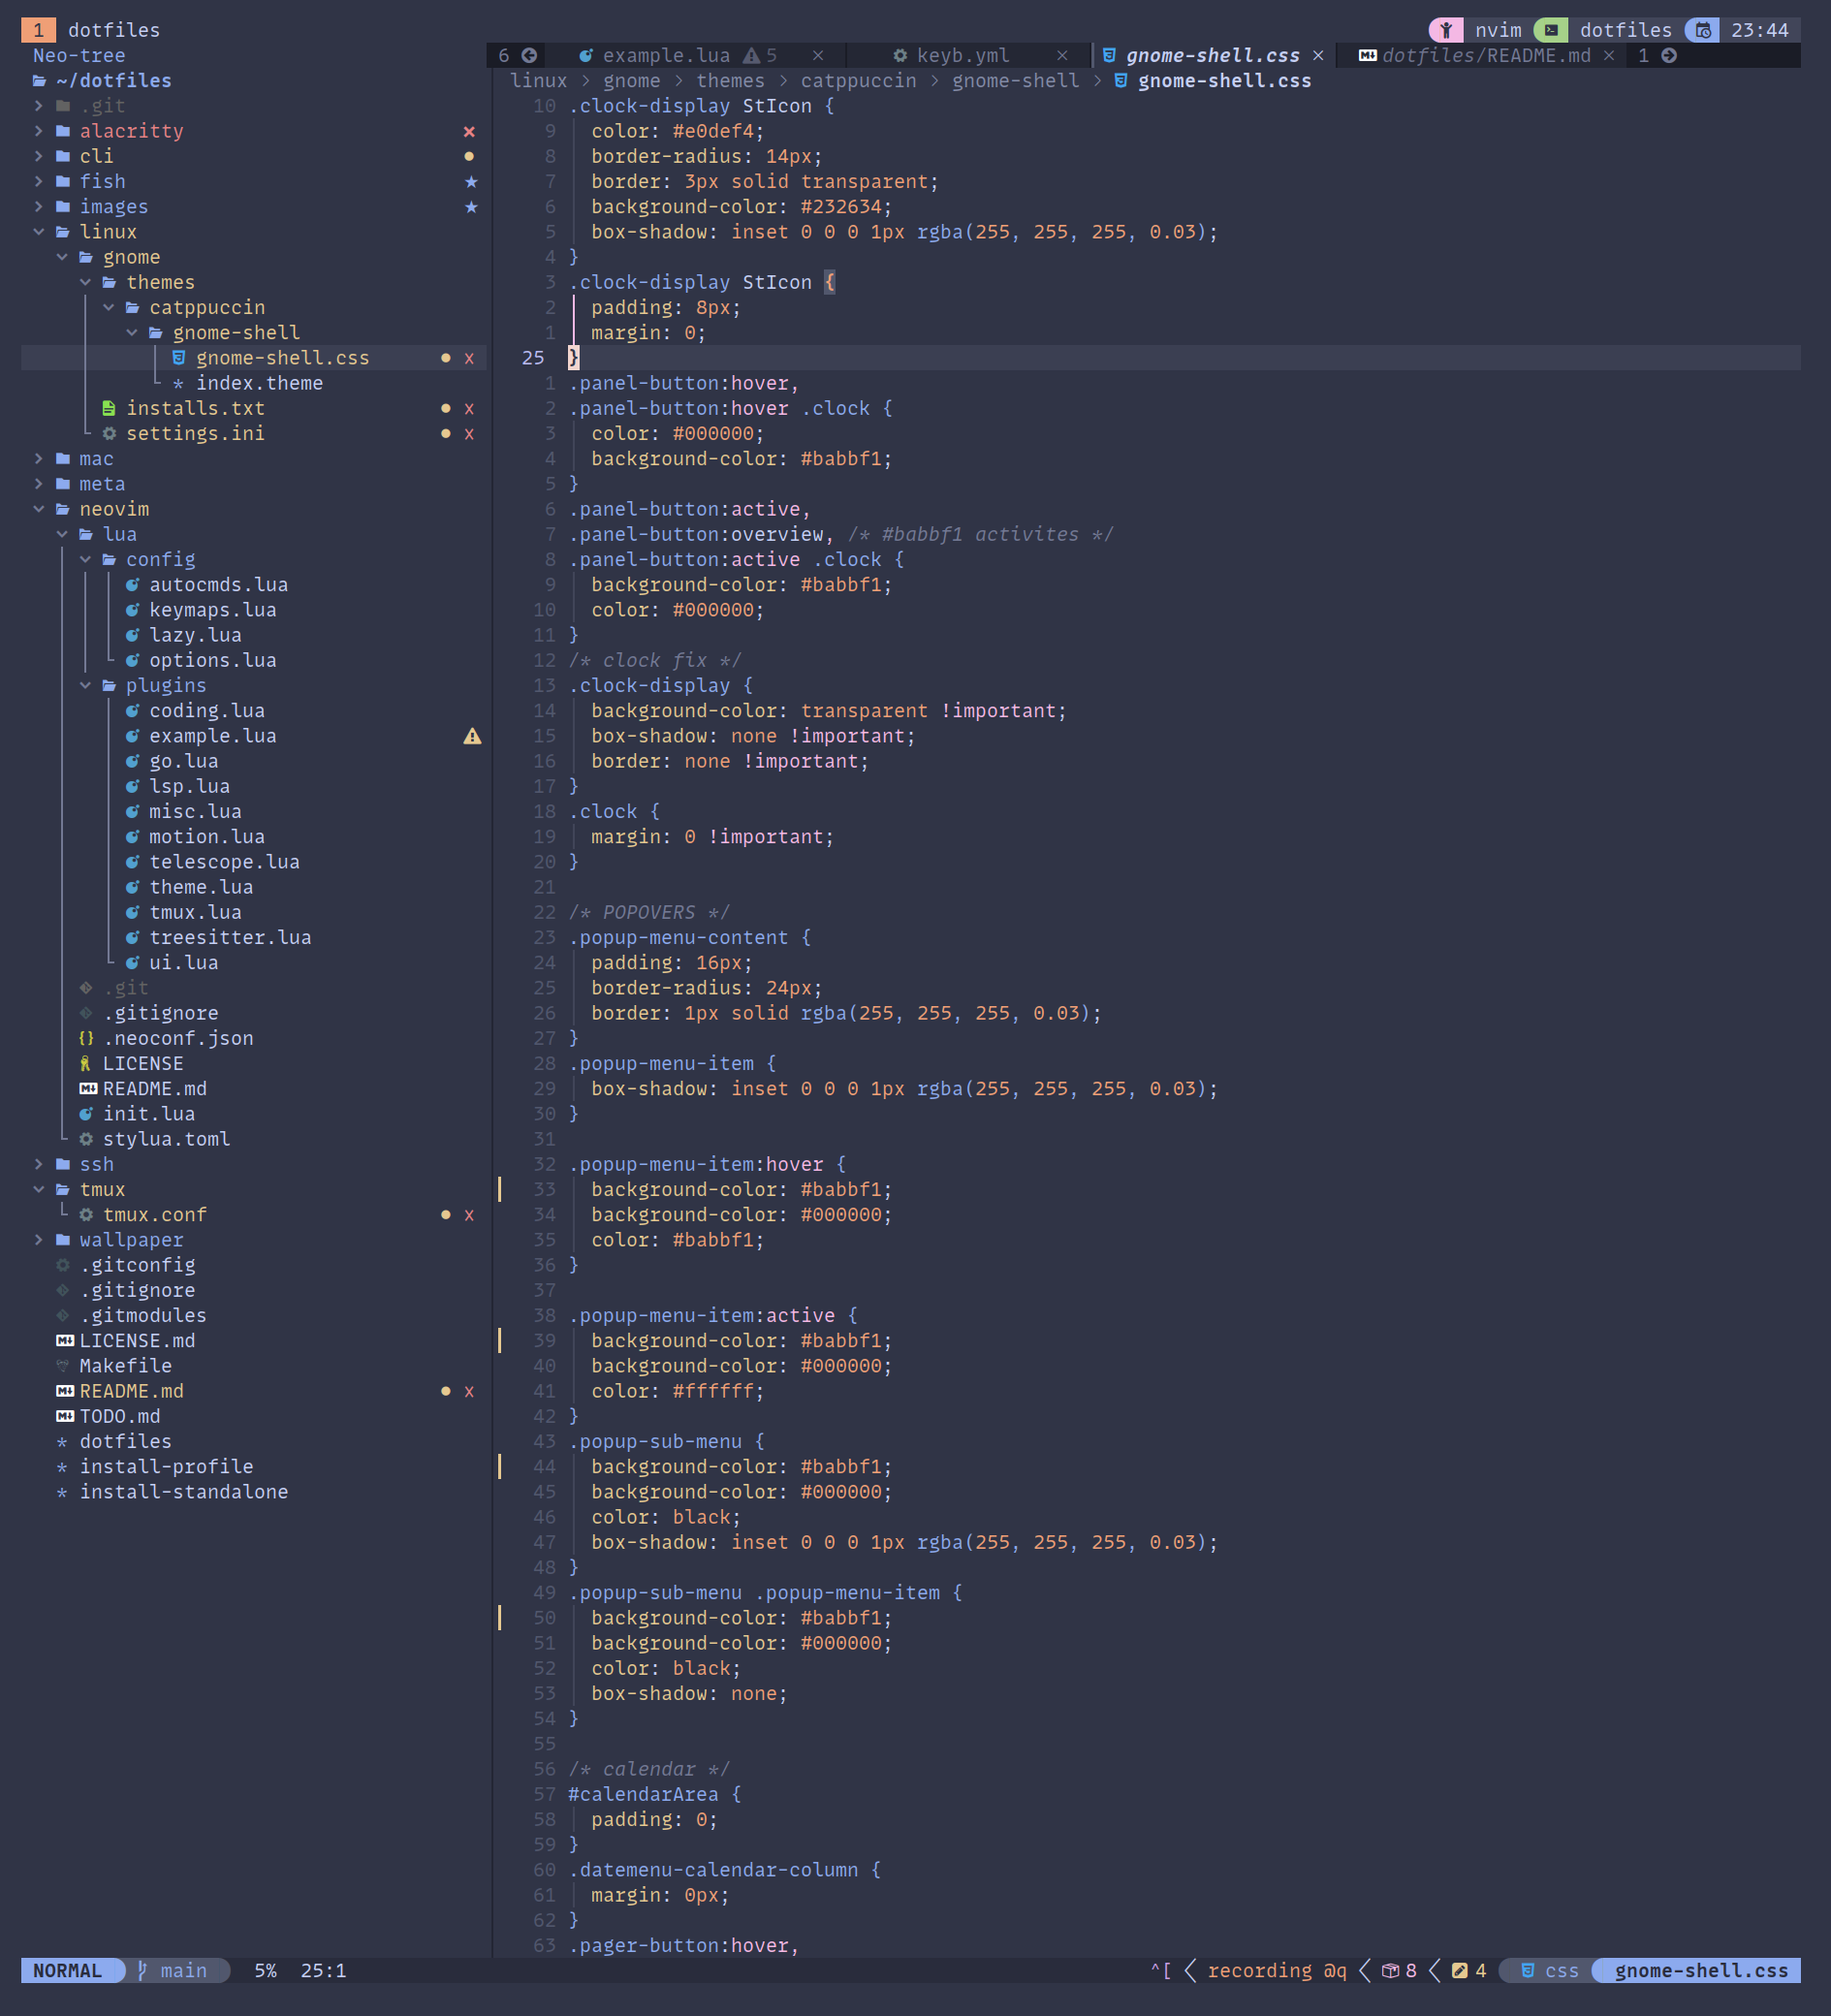This screenshot has height=2016, width=1831.
Task: Collapse the themes folder
Action: coord(85,282)
